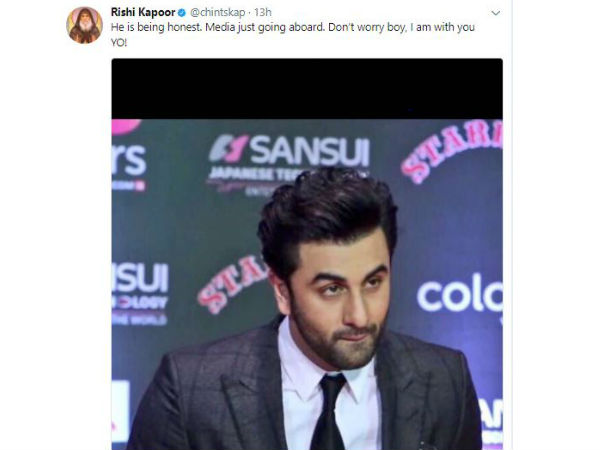Click the cropped "NSUI" logo in photo
Viewport: 600px width, 450px height.
coord(140,277)
